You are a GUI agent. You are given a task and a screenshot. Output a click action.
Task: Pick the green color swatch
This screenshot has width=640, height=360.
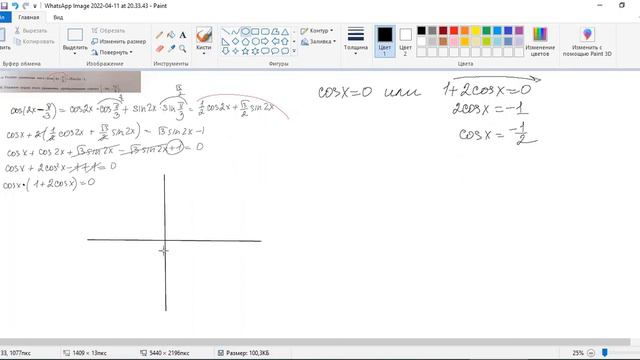pos(487,31)
